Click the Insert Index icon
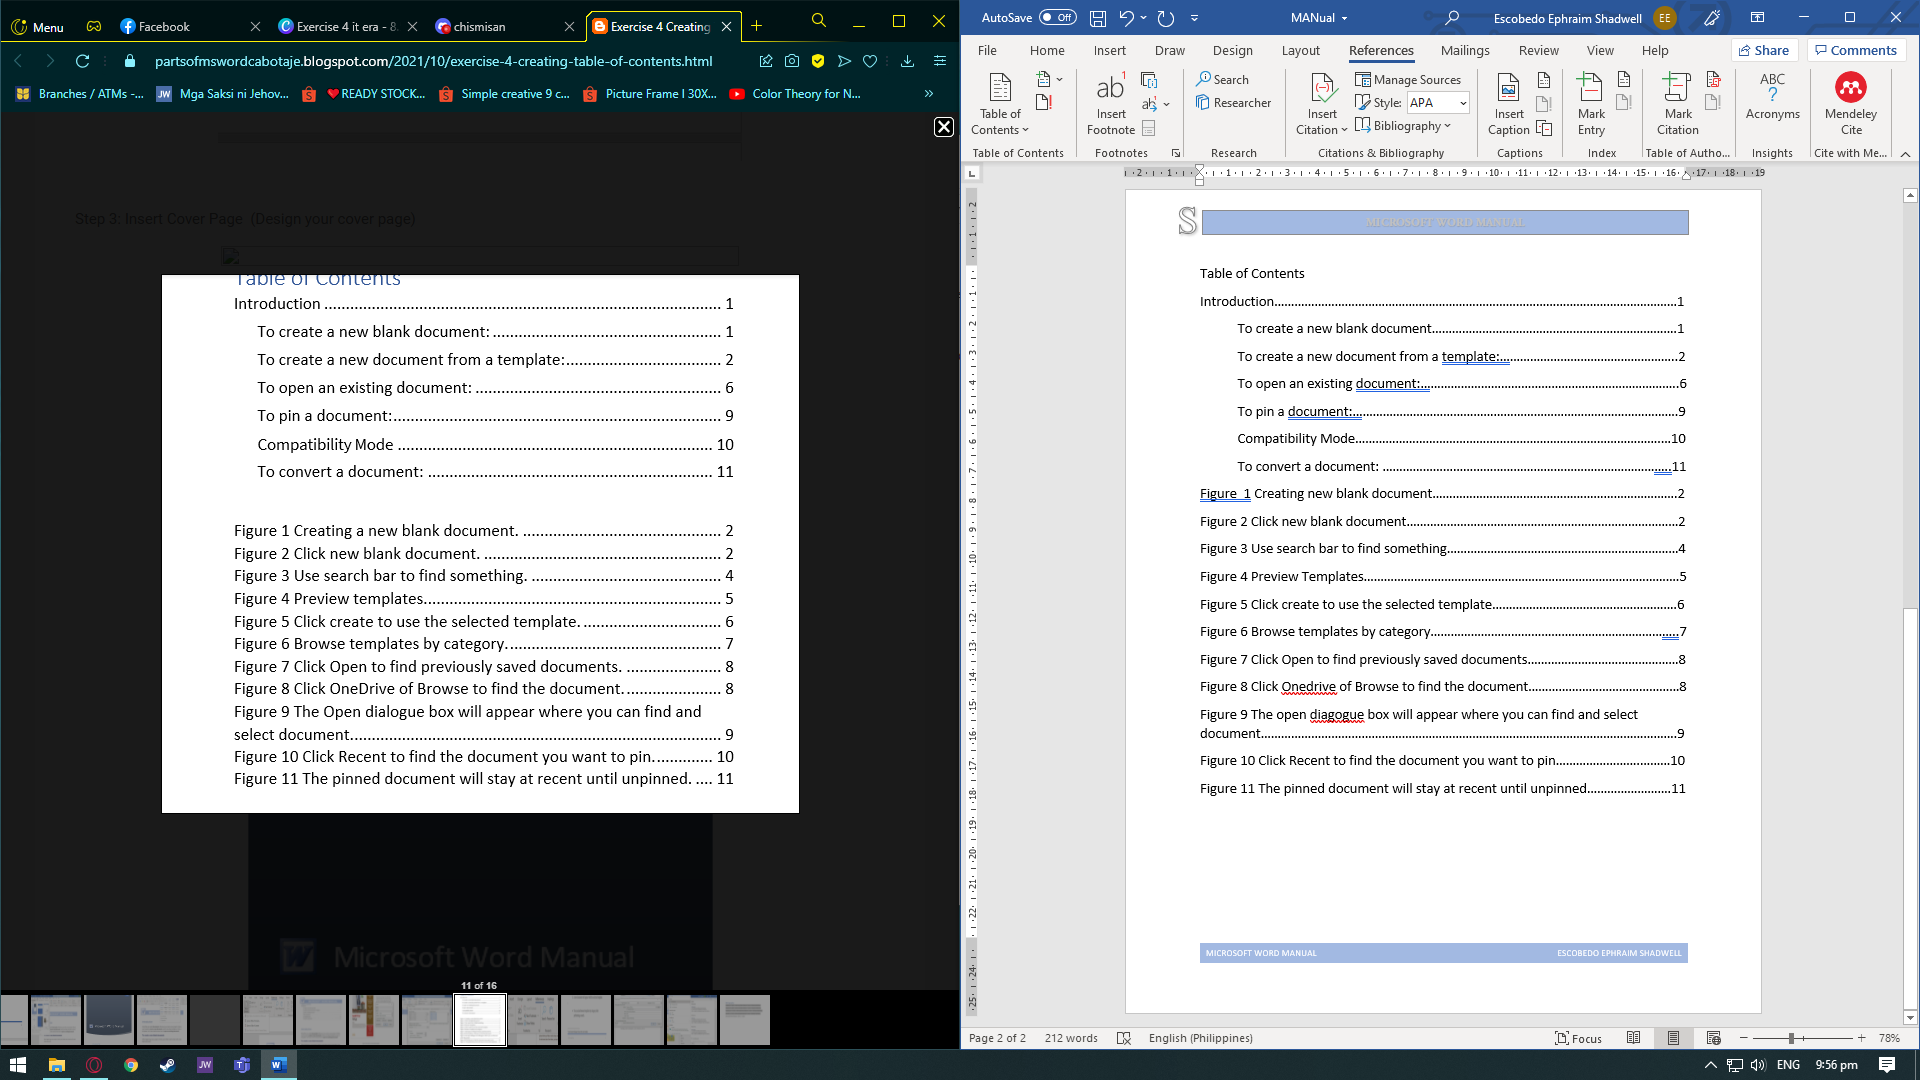The image size is (1920, 1080). 1624,80
